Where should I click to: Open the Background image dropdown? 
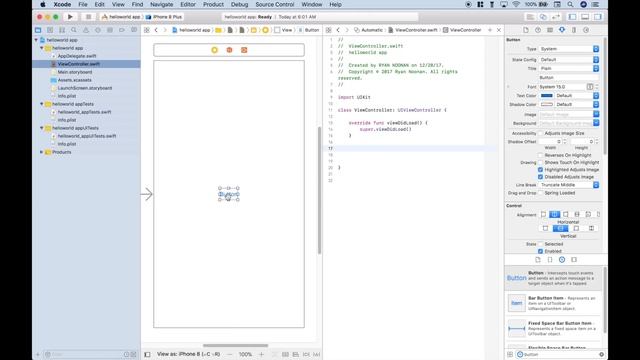(569, 123)
